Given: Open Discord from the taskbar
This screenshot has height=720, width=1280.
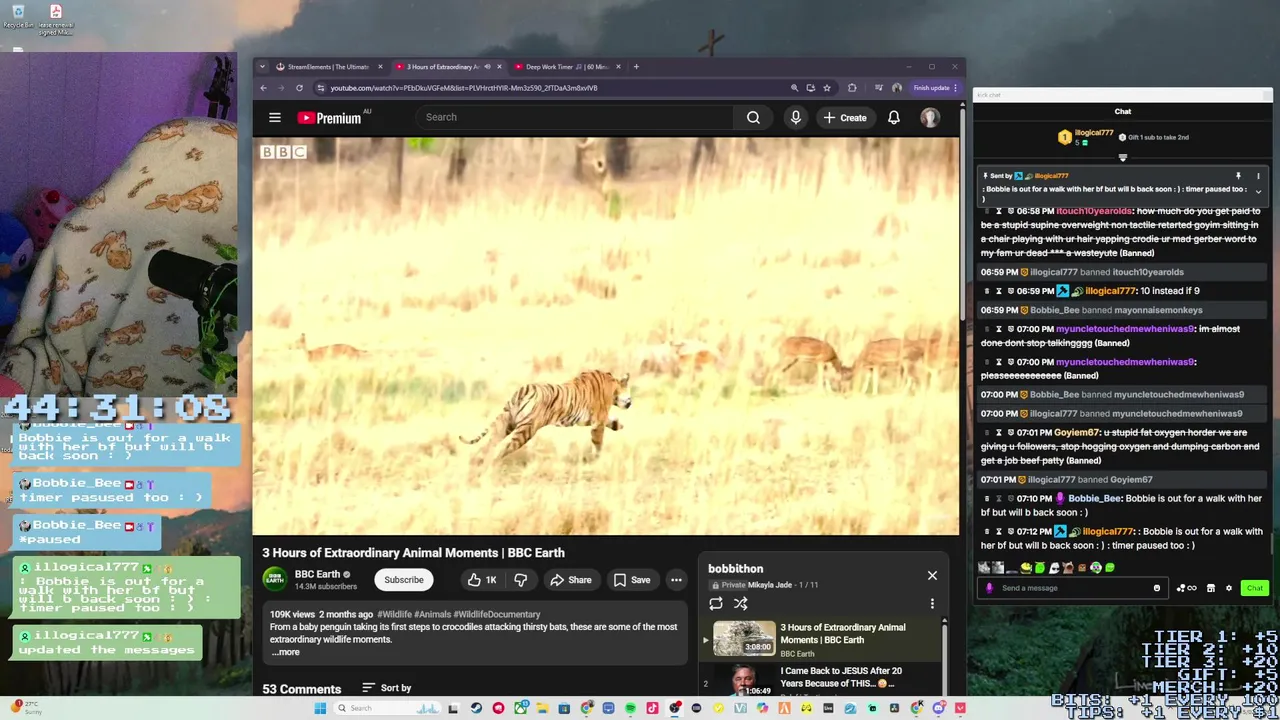Looking at the screenshot, I should click(937, 708).
